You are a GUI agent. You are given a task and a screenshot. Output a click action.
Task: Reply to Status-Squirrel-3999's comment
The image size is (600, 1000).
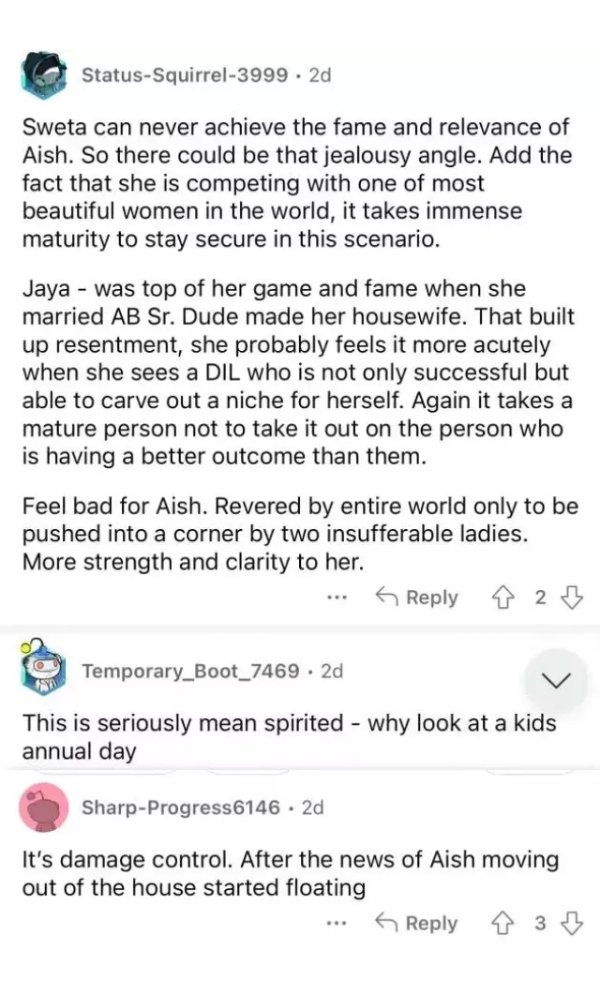point(417,597)
